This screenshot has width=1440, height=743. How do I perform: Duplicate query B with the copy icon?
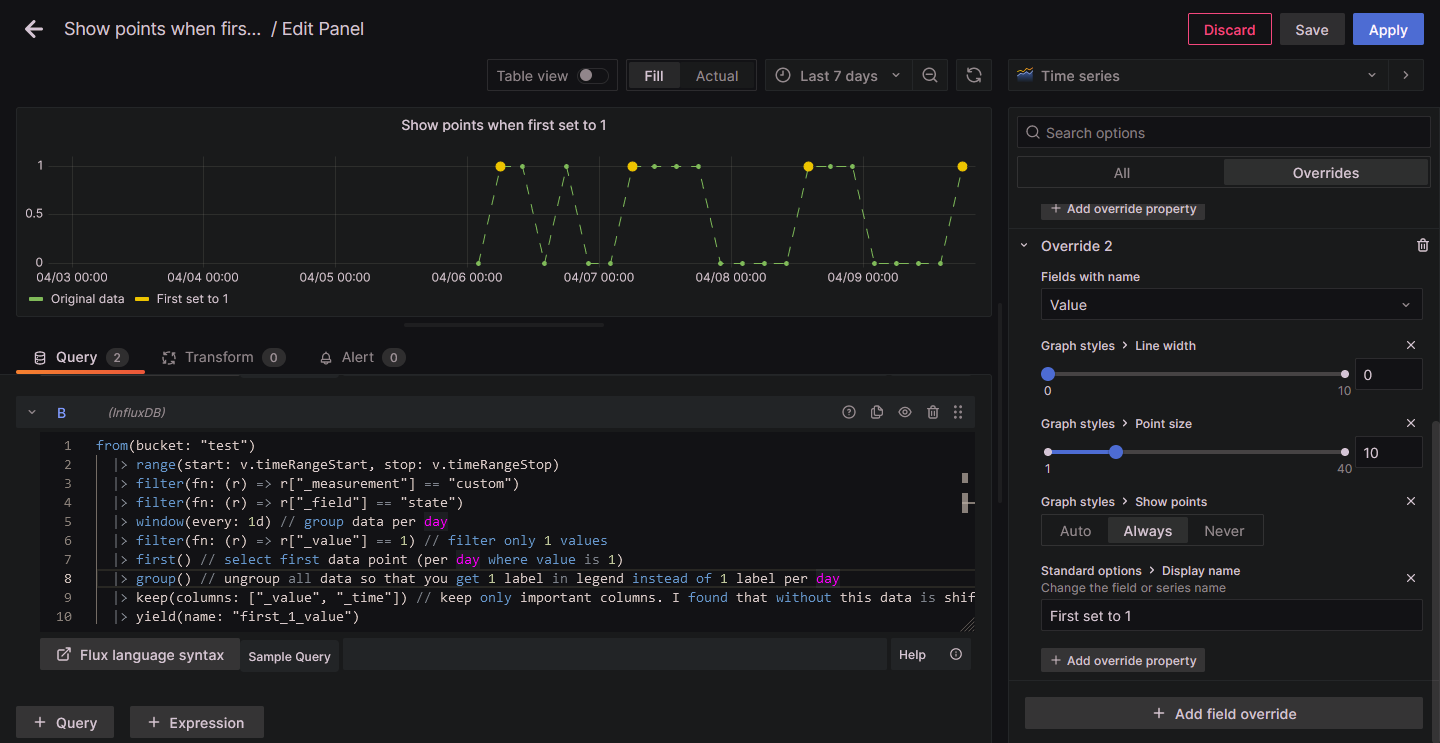[877, 412]
